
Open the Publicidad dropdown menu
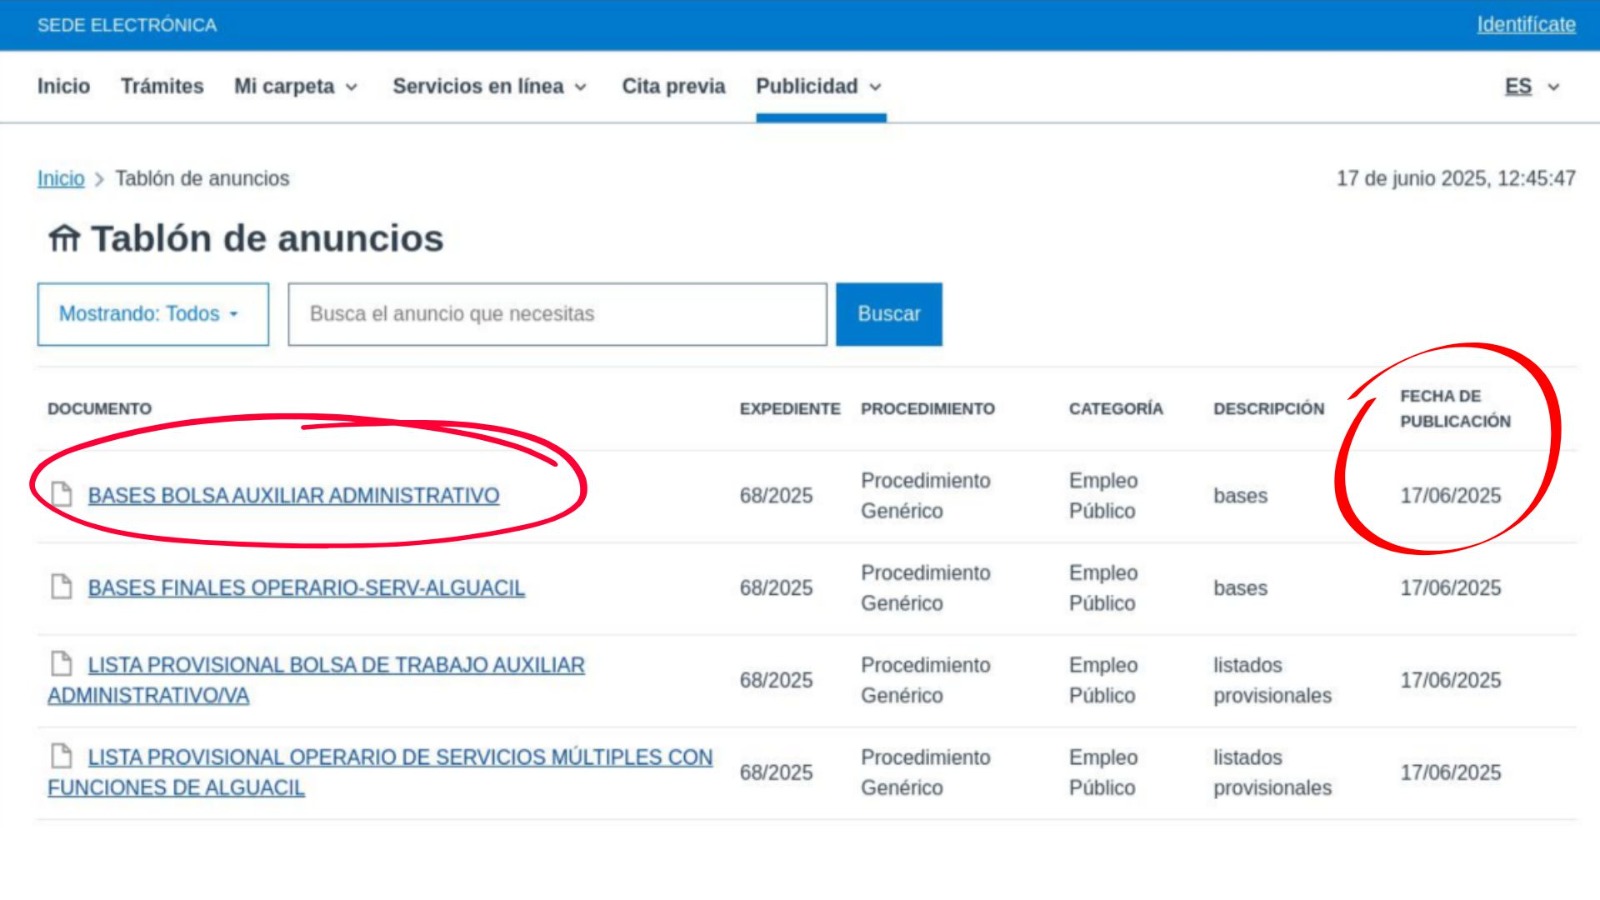click(819, 87)
